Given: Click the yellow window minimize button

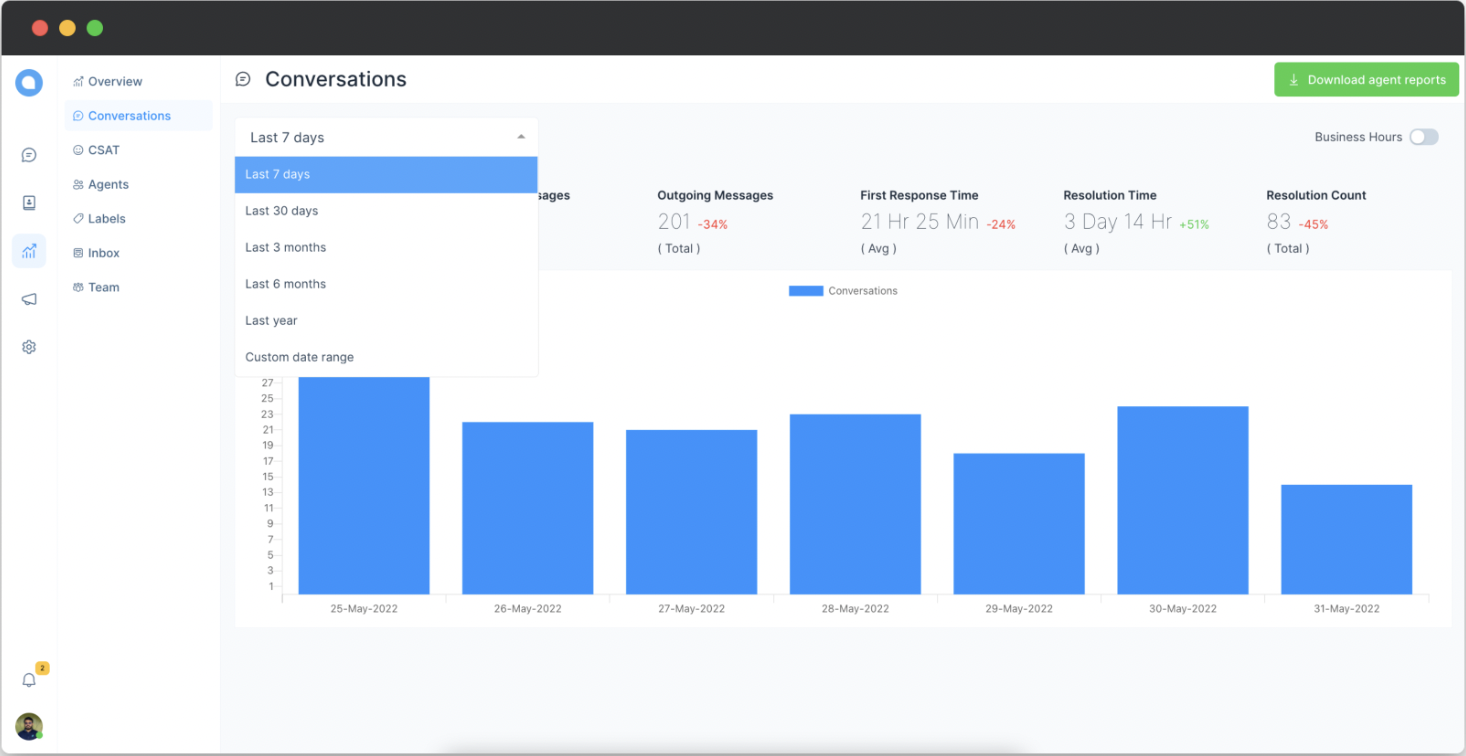Looking at the screenshot, I should [67, 28].
